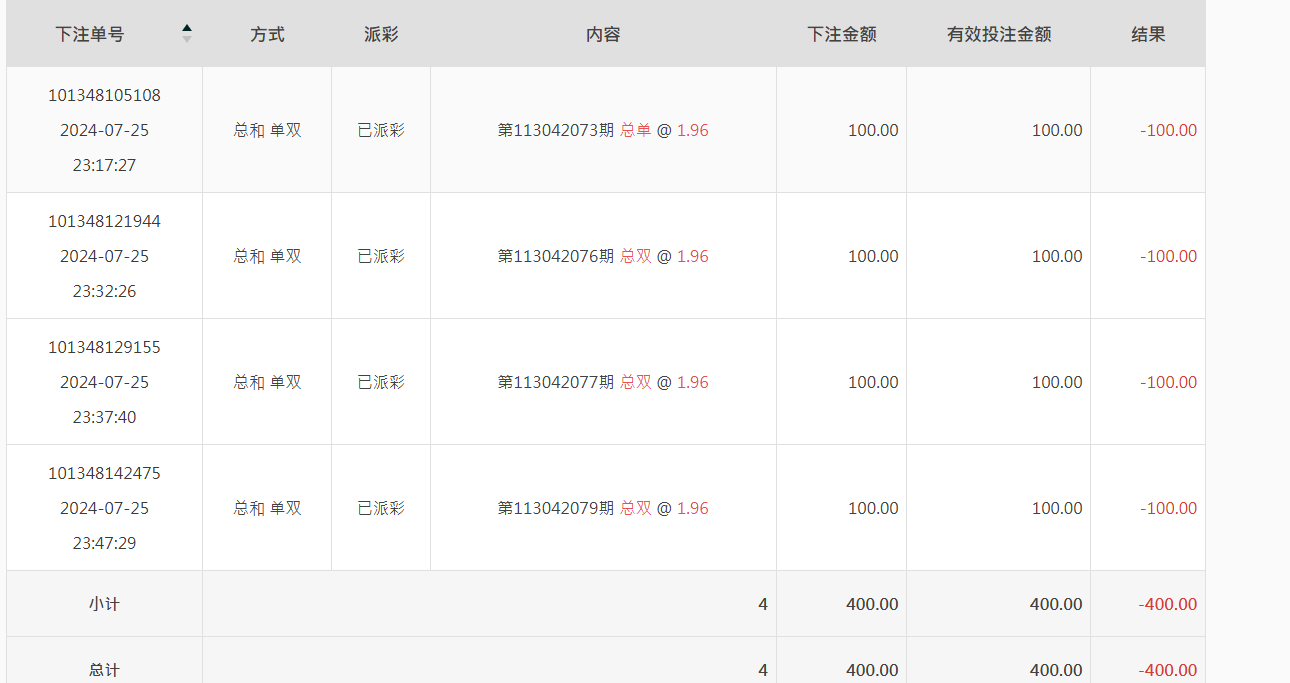Click the 第113042076期 总双 bet content
This screenshot has height=683, width=1290.
tap(603, 256)
